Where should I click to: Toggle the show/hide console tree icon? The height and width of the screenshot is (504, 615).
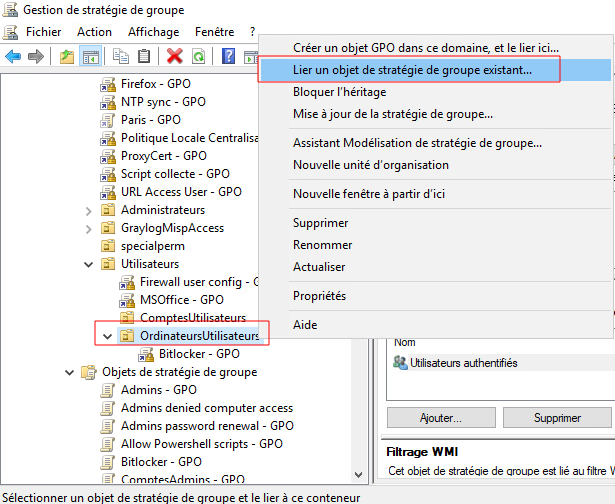[x=90, y=56]
